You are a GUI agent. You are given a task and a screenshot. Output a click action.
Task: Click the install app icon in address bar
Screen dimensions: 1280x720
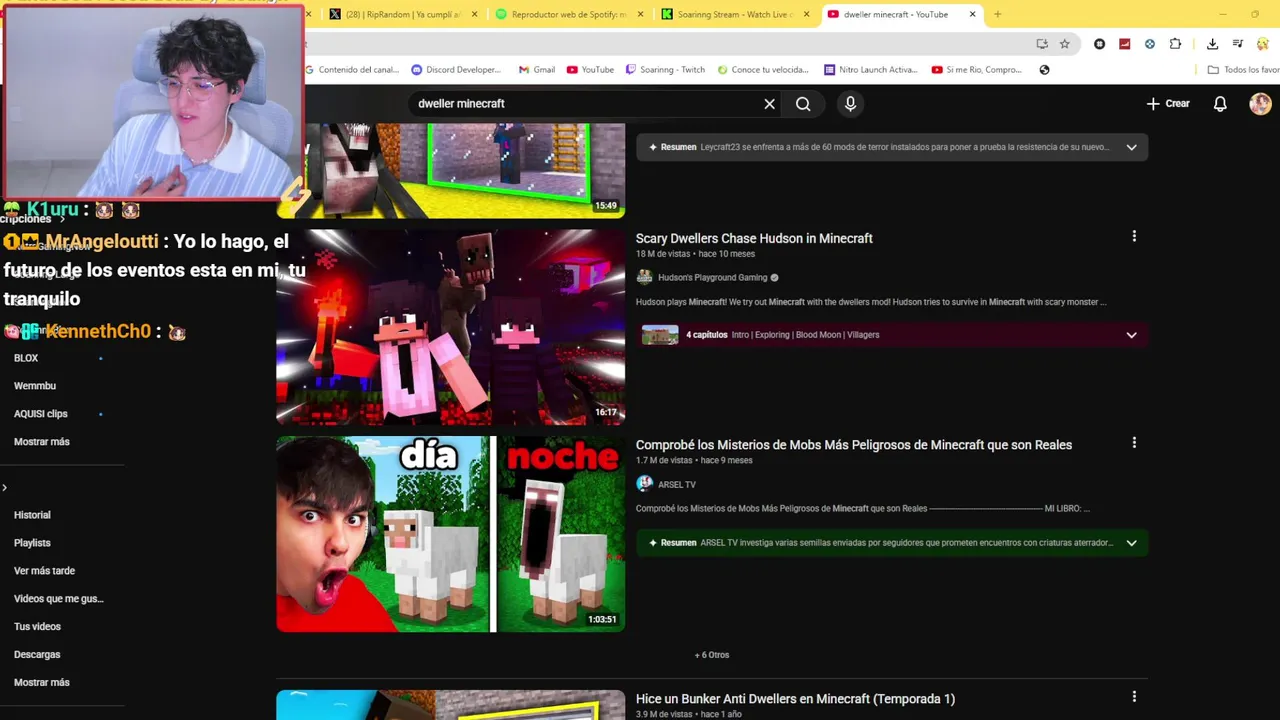[x=1042, y=44]
